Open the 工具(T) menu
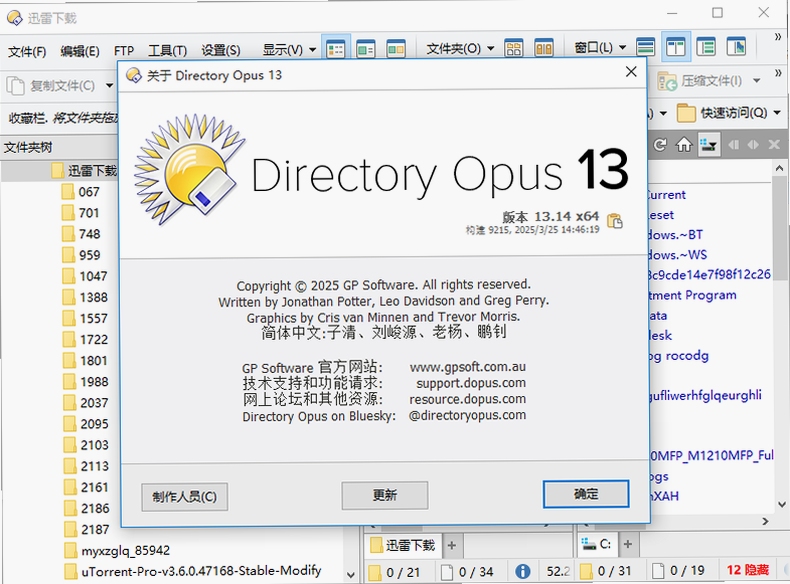This screenshot has width=790, height=584. [167, 50]
